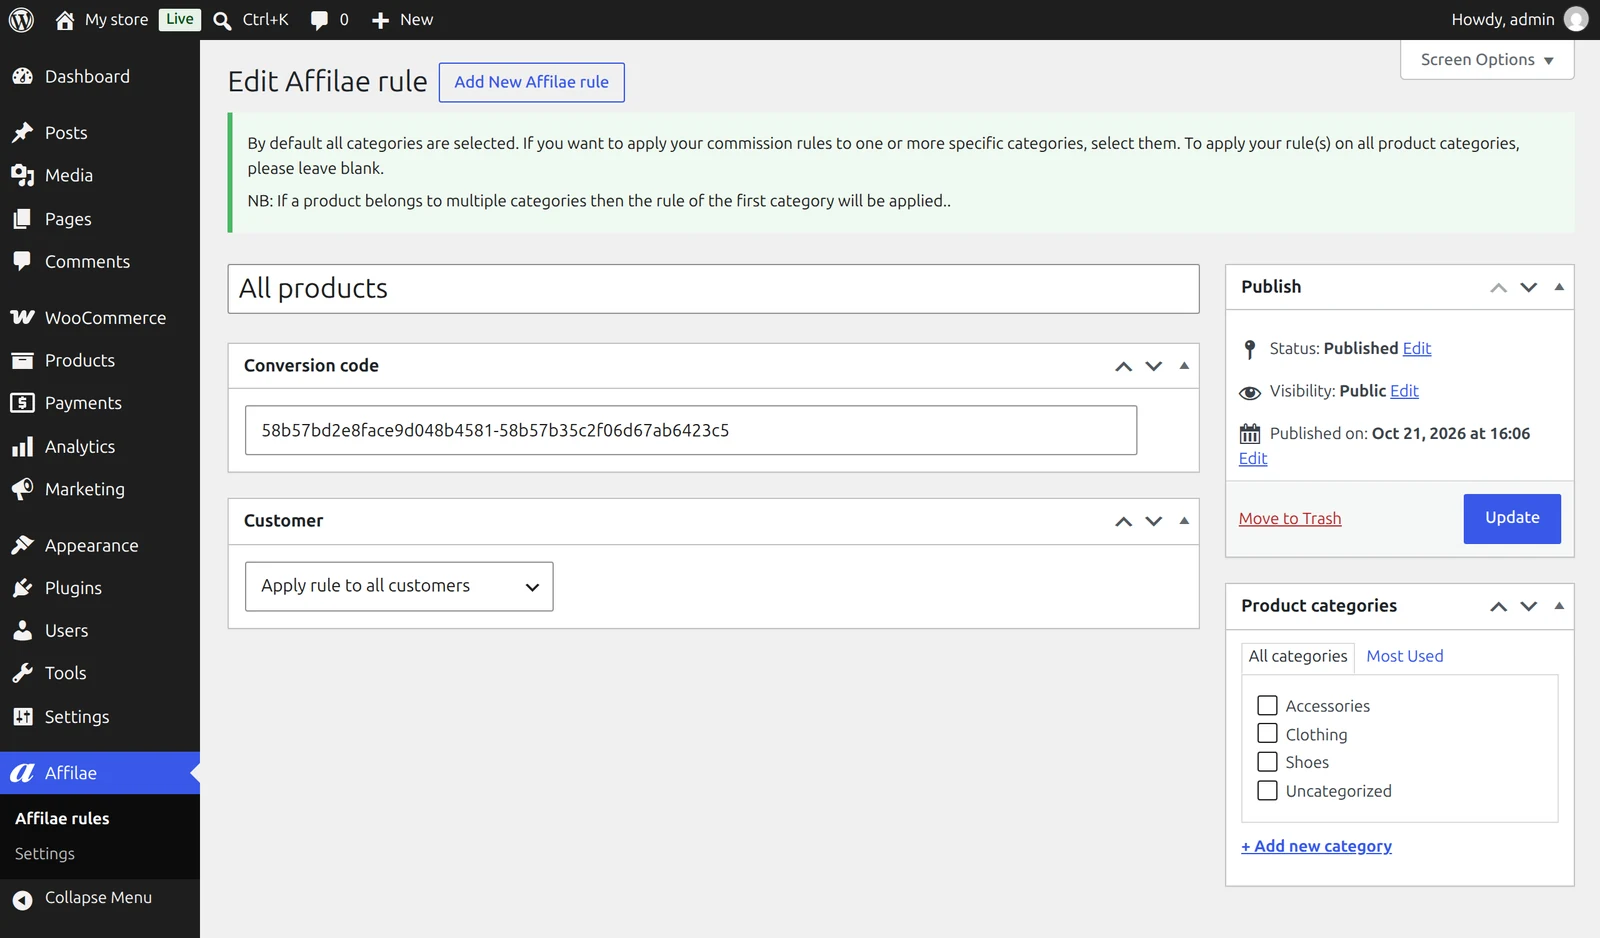
Task: Move Product categories box up
Action: (x=1499, y=606)
